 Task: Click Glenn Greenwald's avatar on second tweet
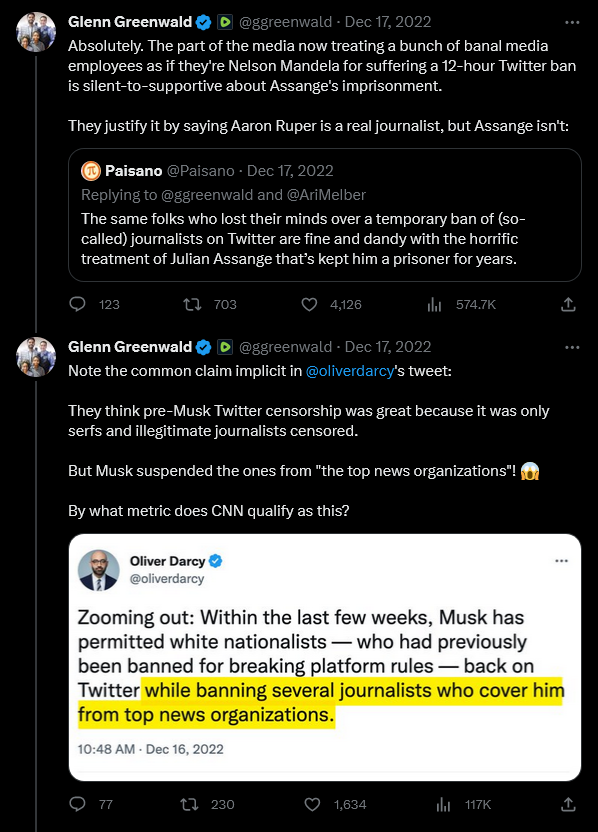pos(36,357)
